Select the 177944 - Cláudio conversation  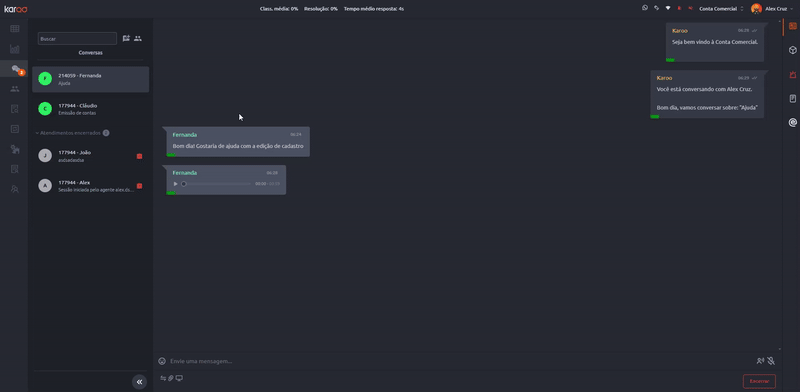point(91,109)
